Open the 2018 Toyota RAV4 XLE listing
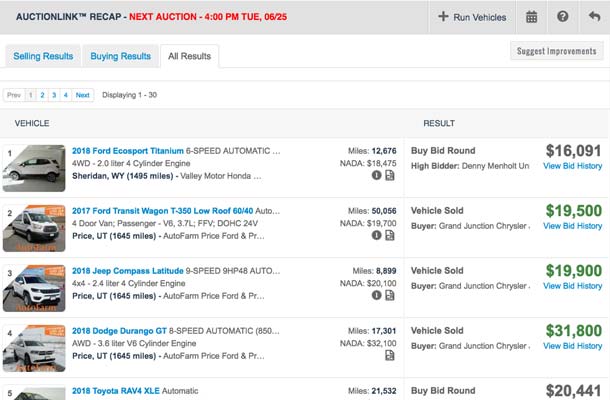 pos(116,391)
